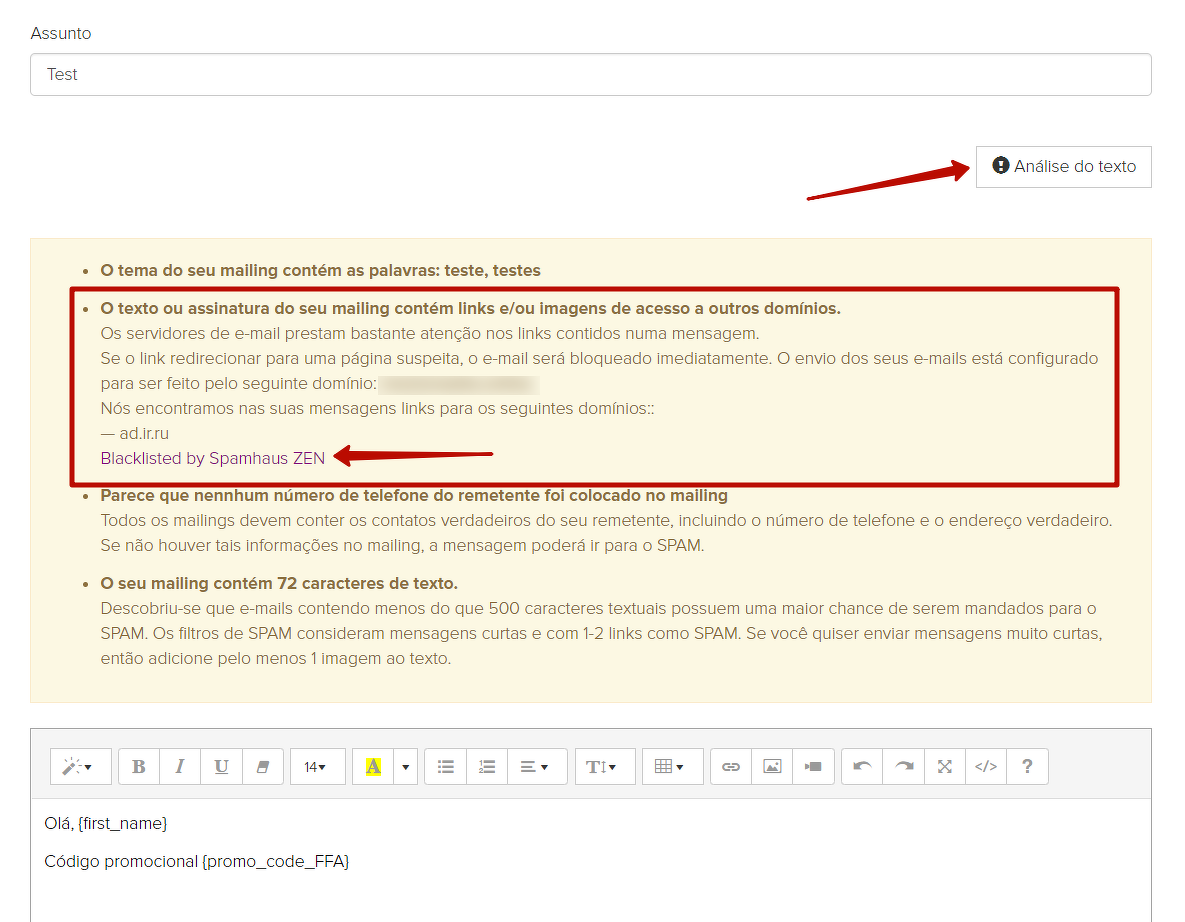Insert a link with the chain icon
Viewport: 1185px width, 922px height.
pyautogui.click(x=731, y=767)
